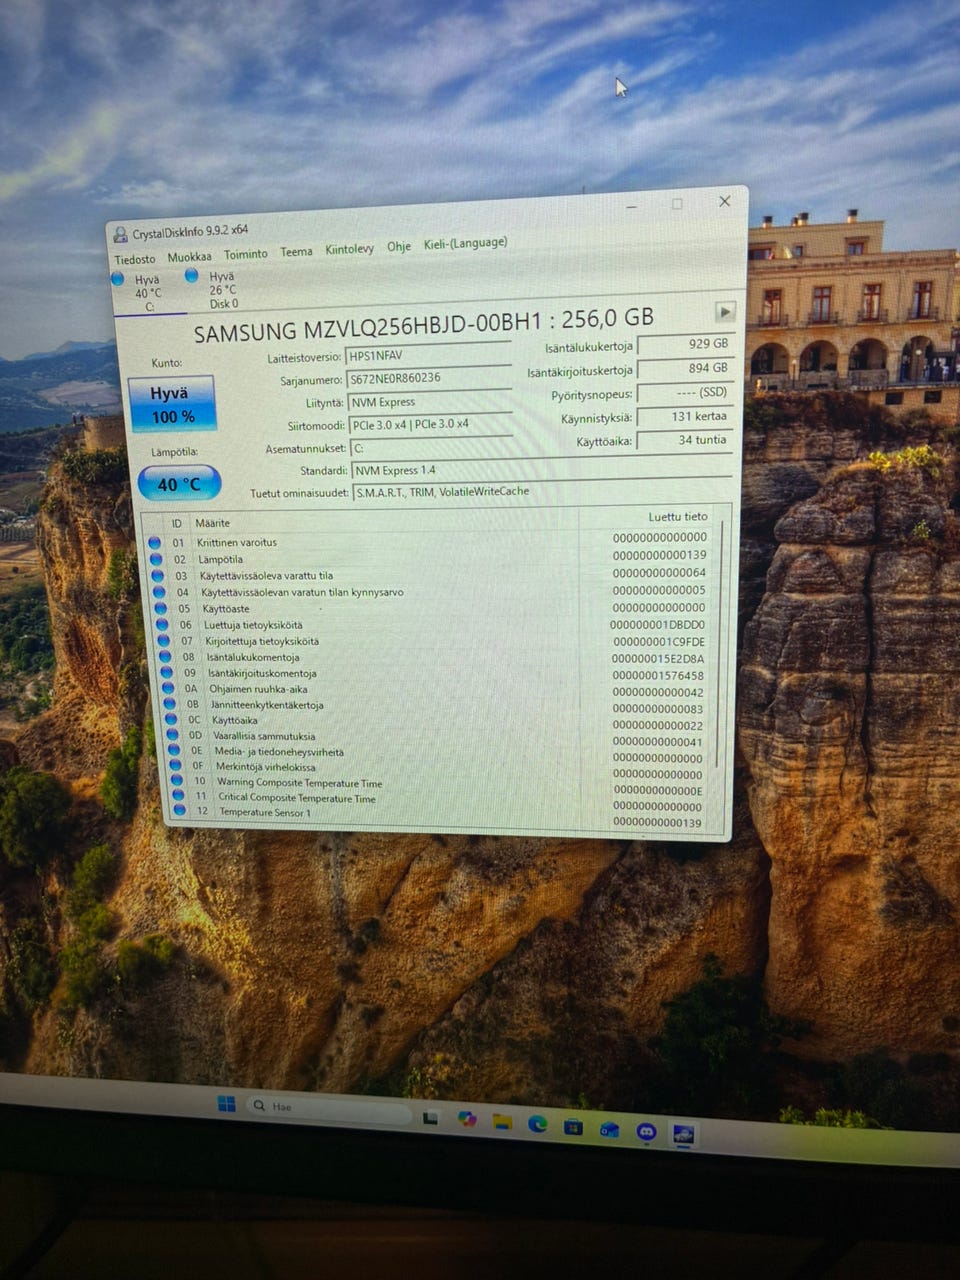Click the next disk arrow button

point(725,311)
